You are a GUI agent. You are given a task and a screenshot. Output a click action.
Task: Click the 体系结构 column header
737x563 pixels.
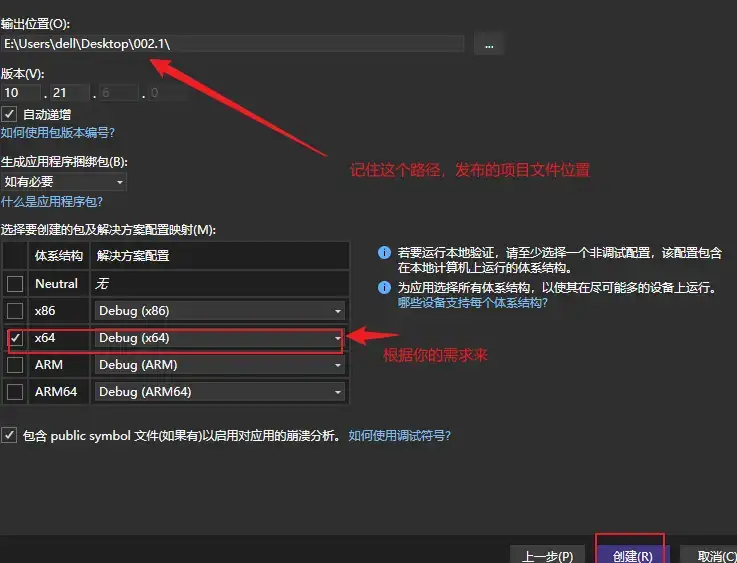click(x=59, y=256)
